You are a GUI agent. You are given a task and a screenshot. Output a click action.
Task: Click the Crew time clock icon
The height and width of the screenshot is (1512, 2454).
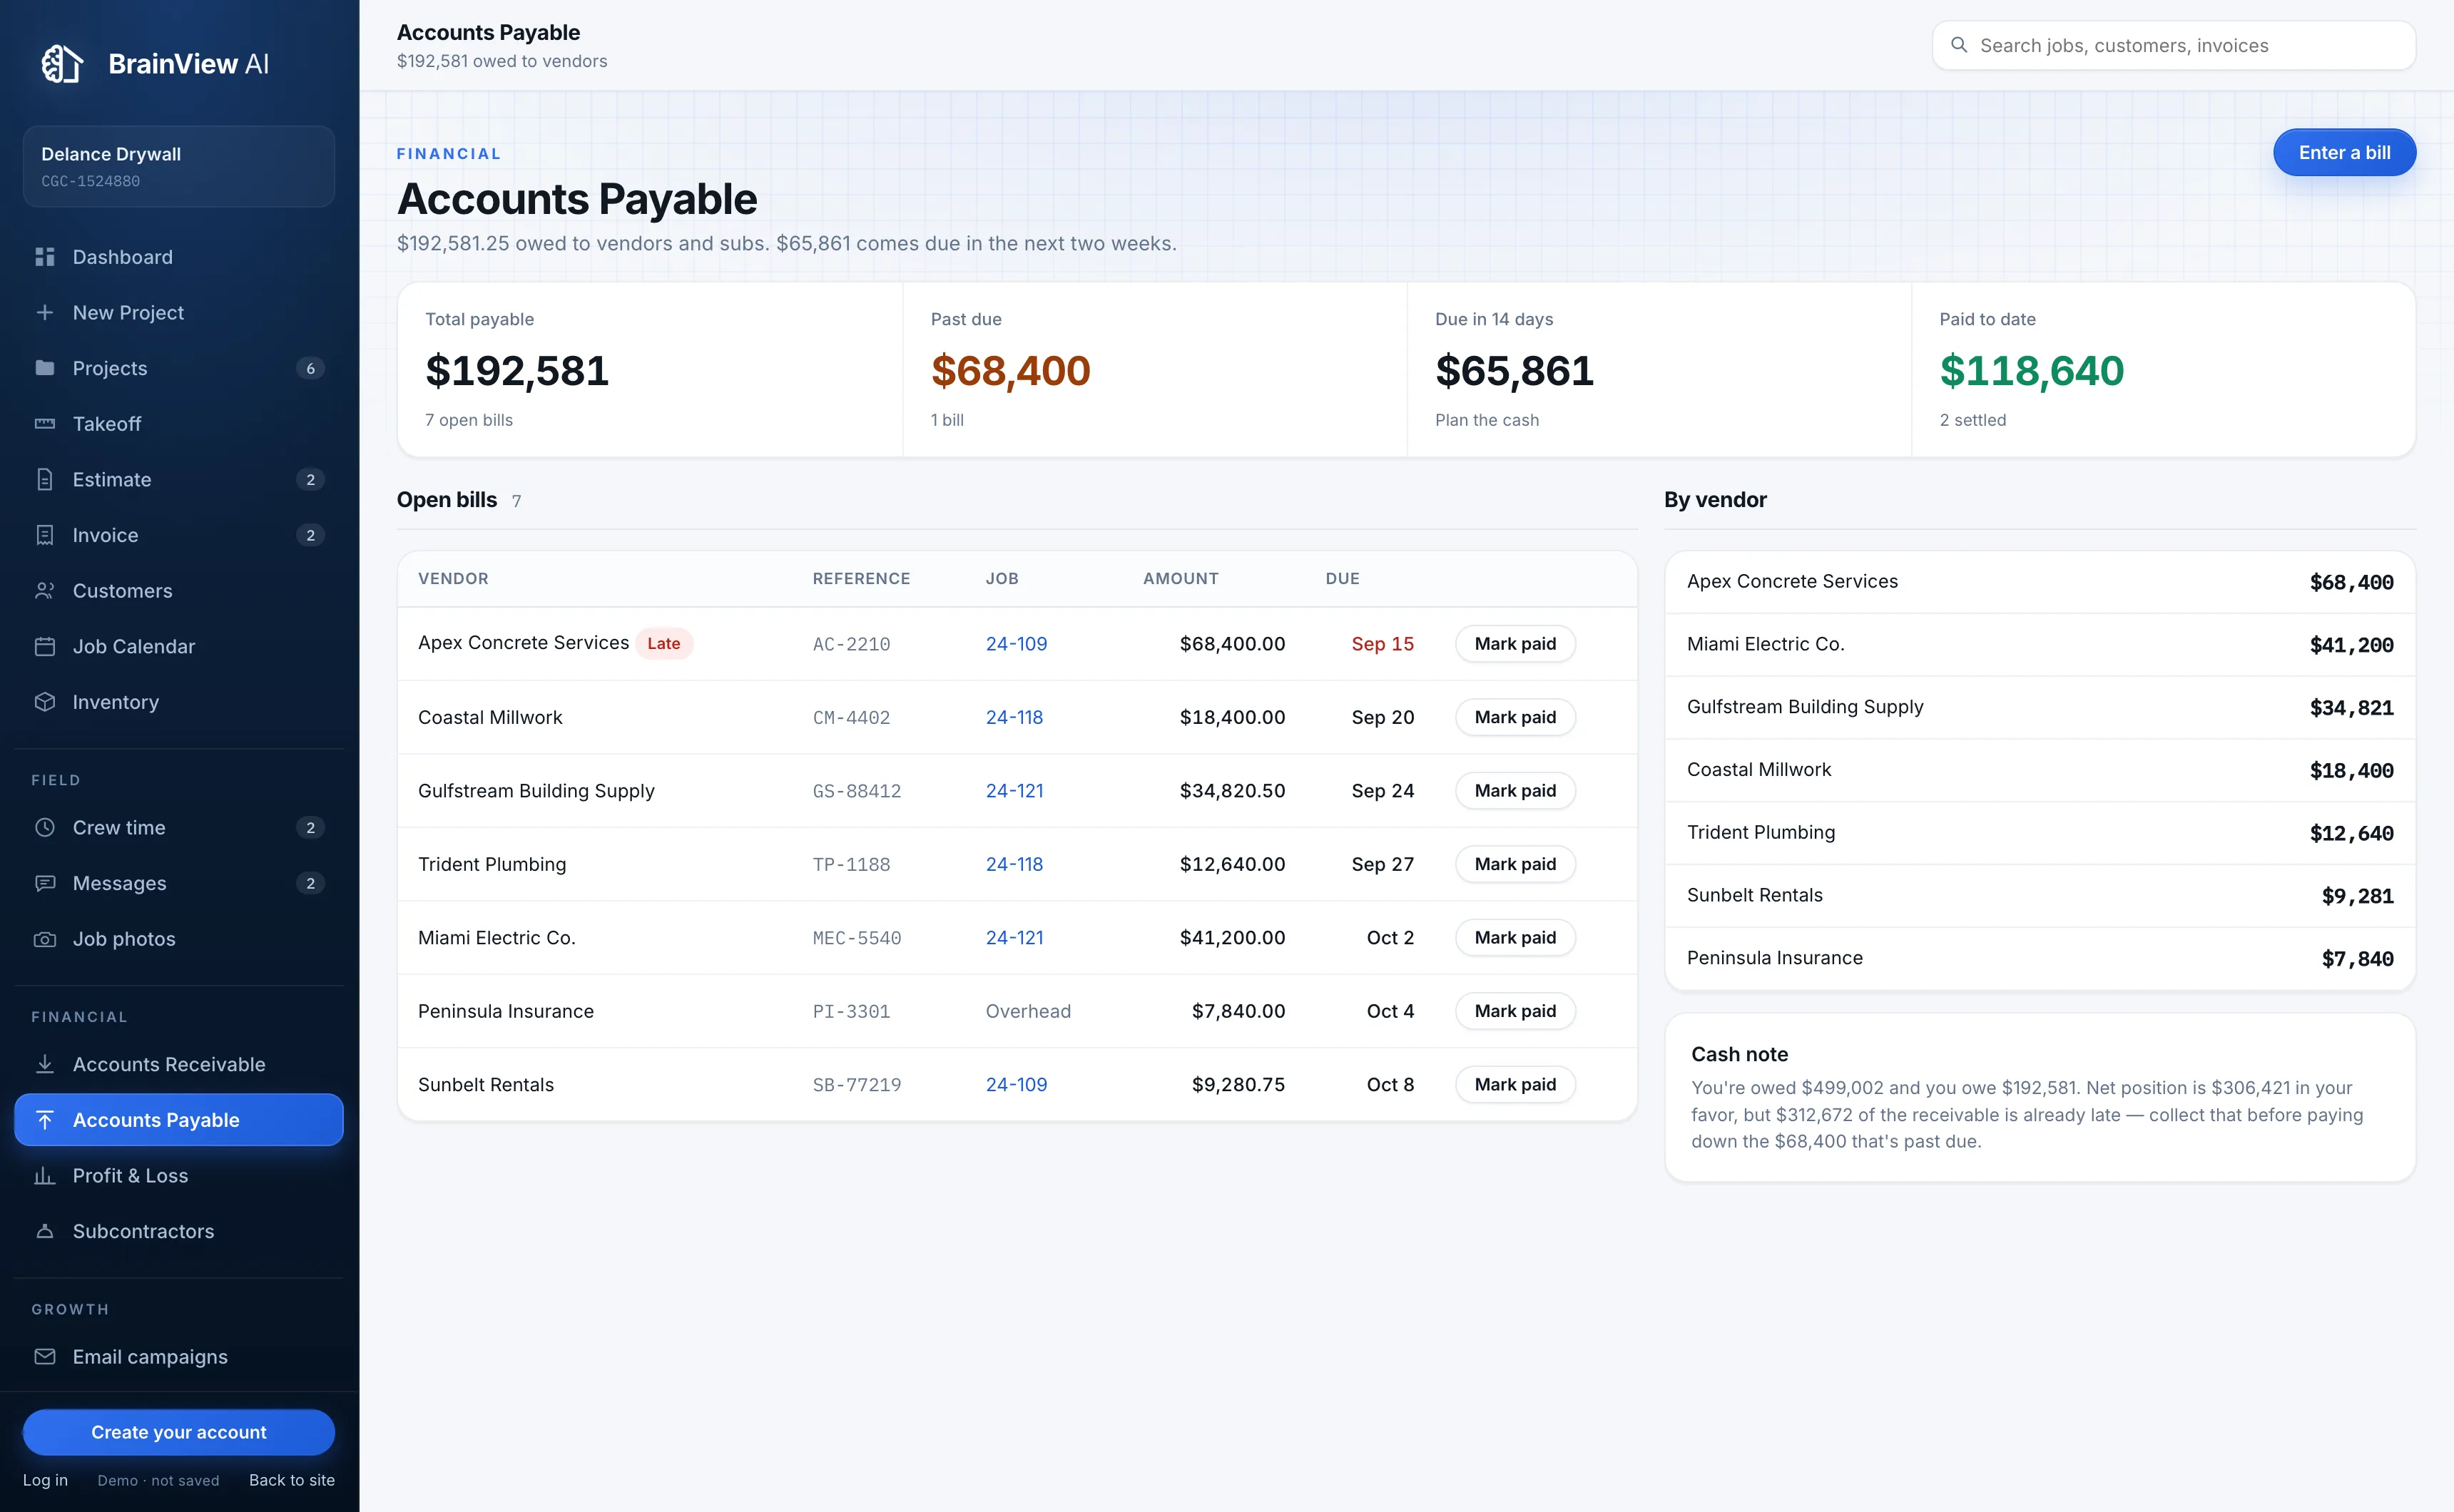coord(45,828)
